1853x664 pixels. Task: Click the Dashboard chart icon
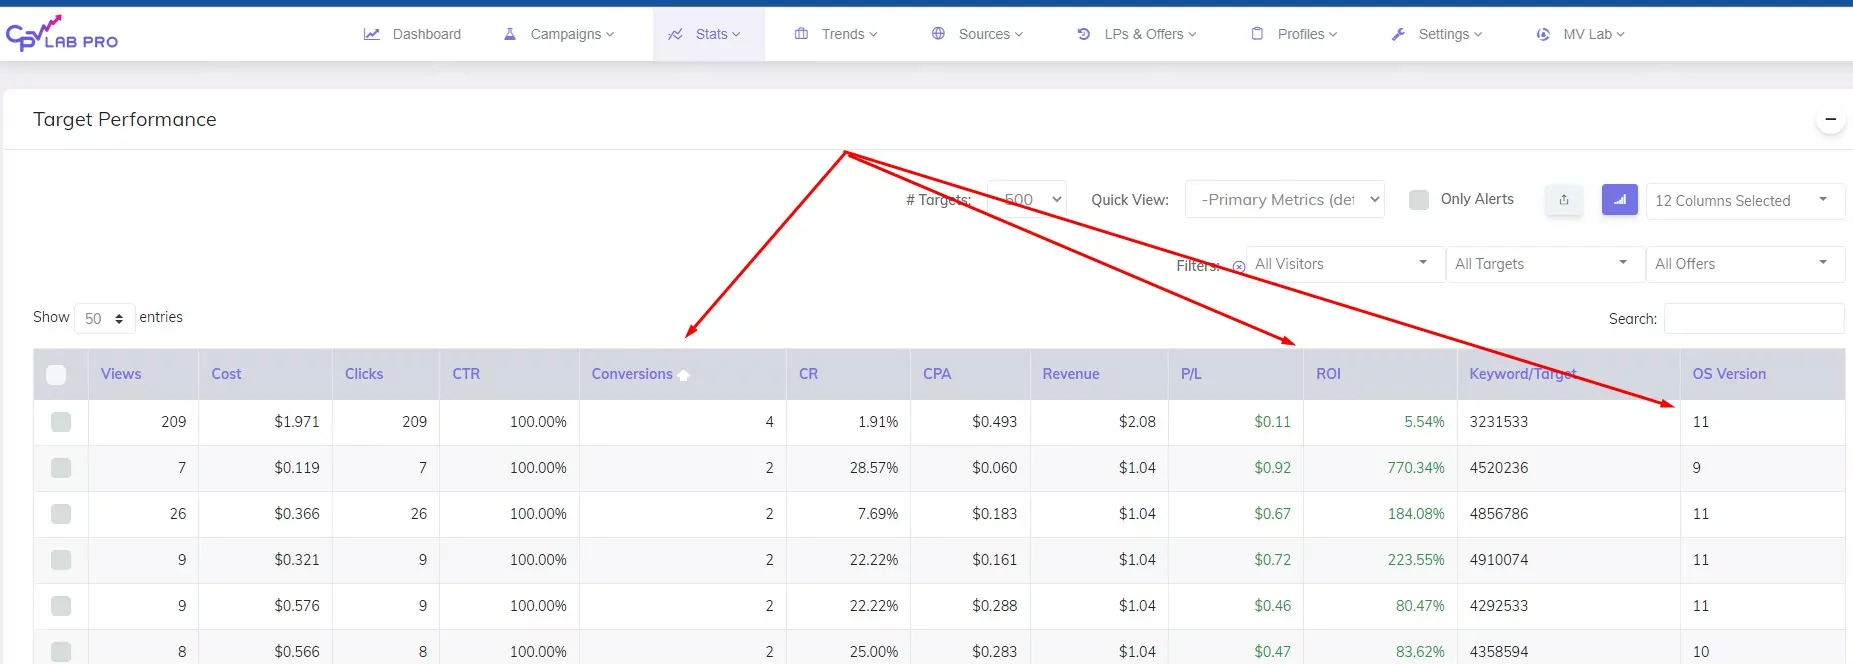pyautogui.click(x=372, y=34)
